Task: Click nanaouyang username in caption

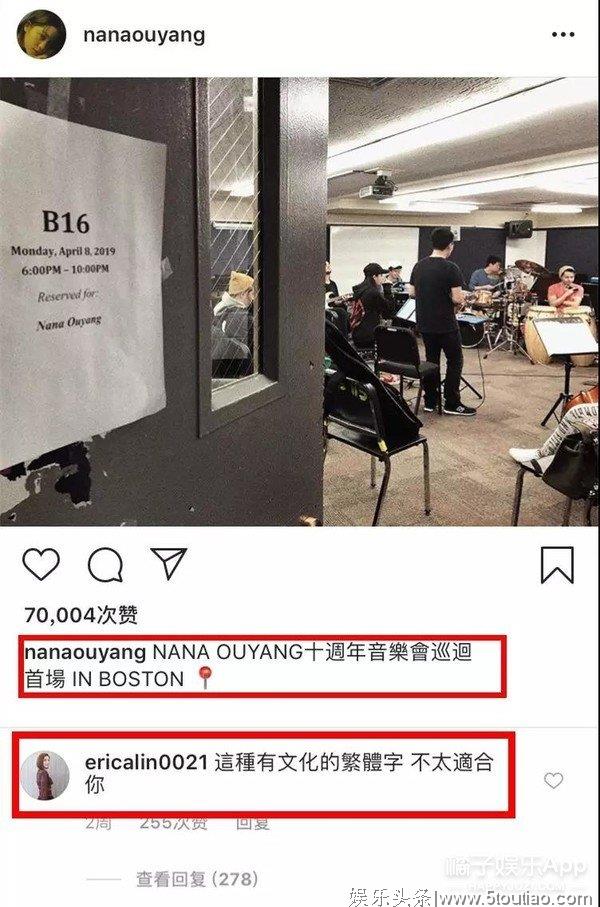Action: coord(85,652)
